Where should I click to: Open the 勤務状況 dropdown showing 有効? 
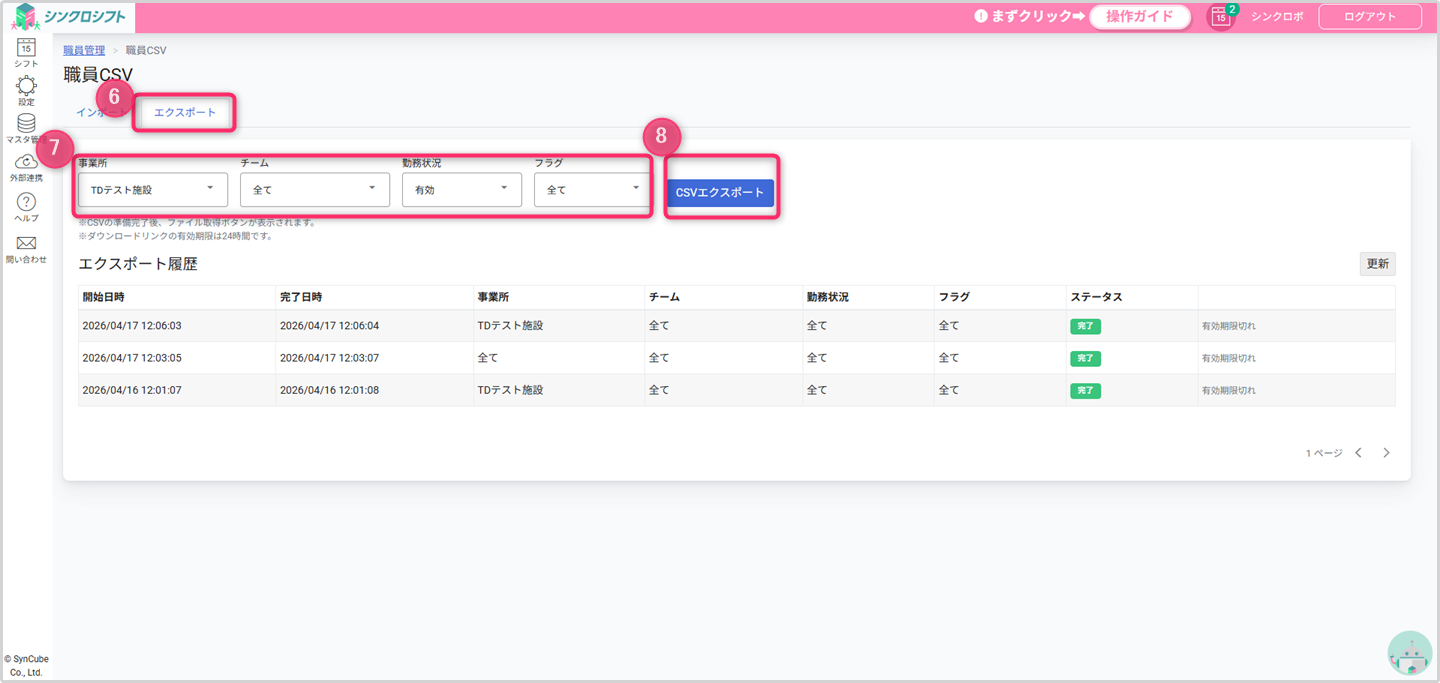click(x=462, y=189)
